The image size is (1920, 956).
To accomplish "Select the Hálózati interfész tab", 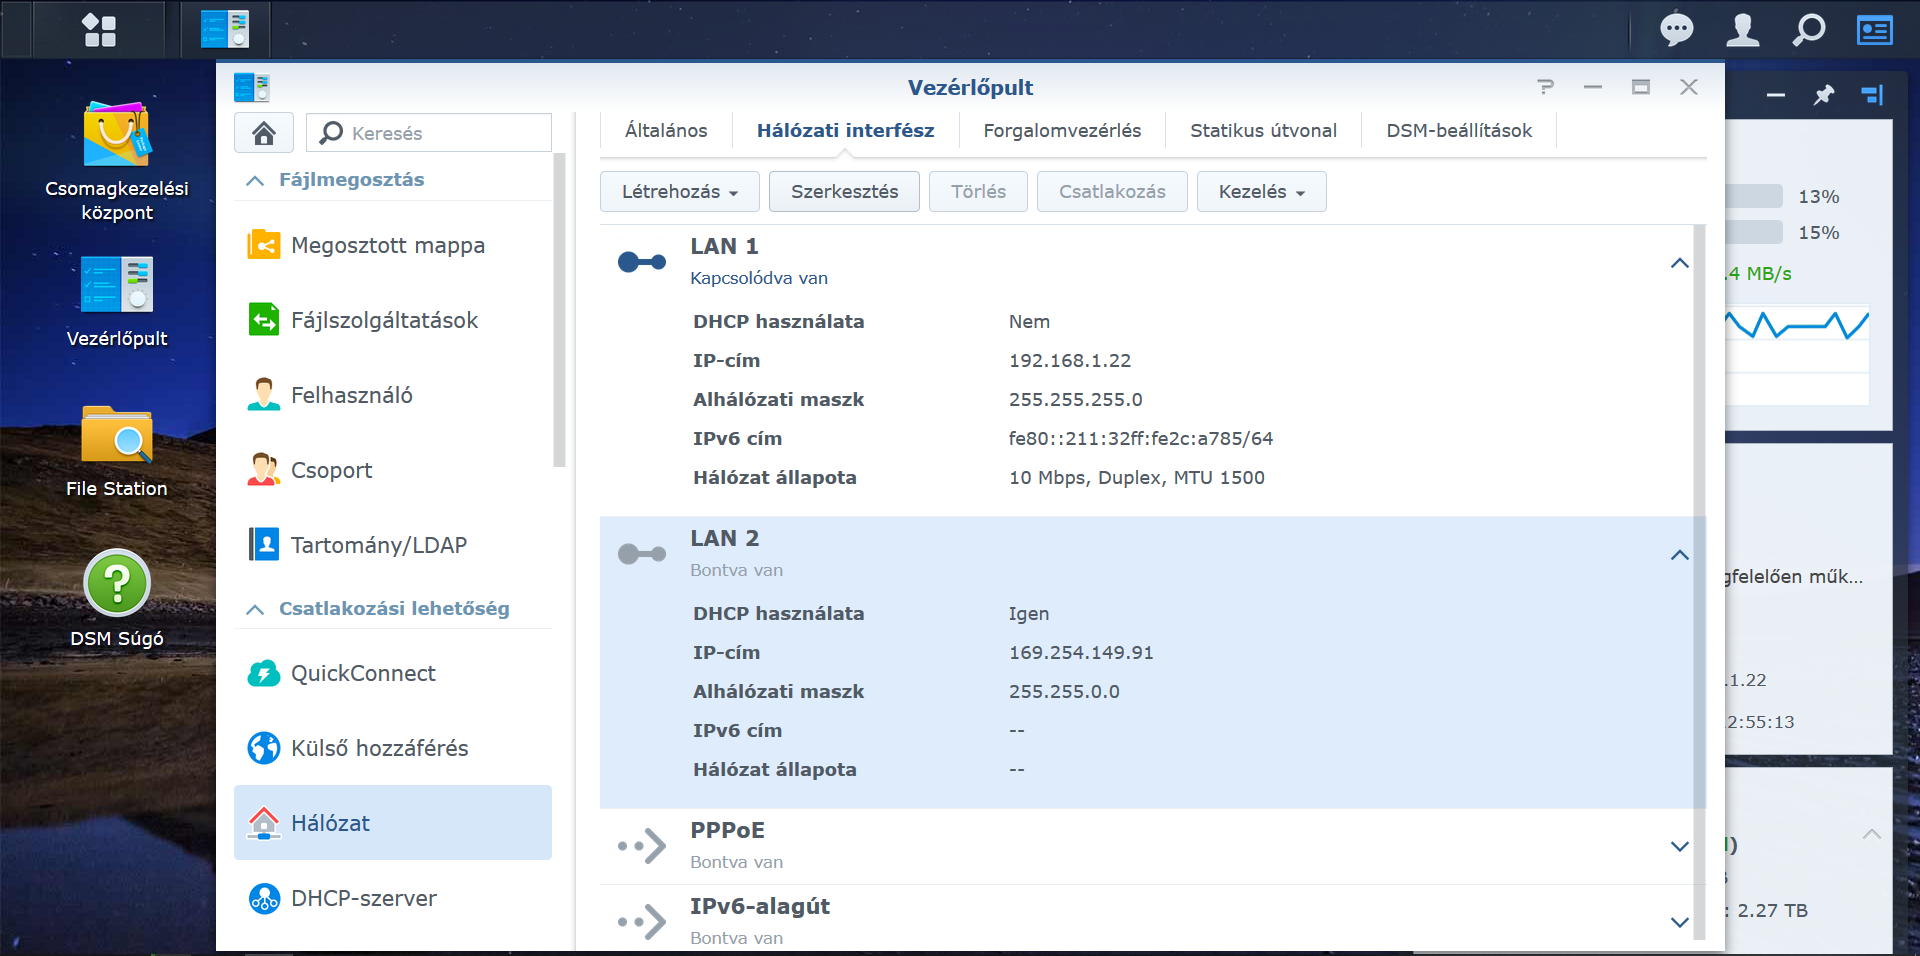I will [846, 130].
